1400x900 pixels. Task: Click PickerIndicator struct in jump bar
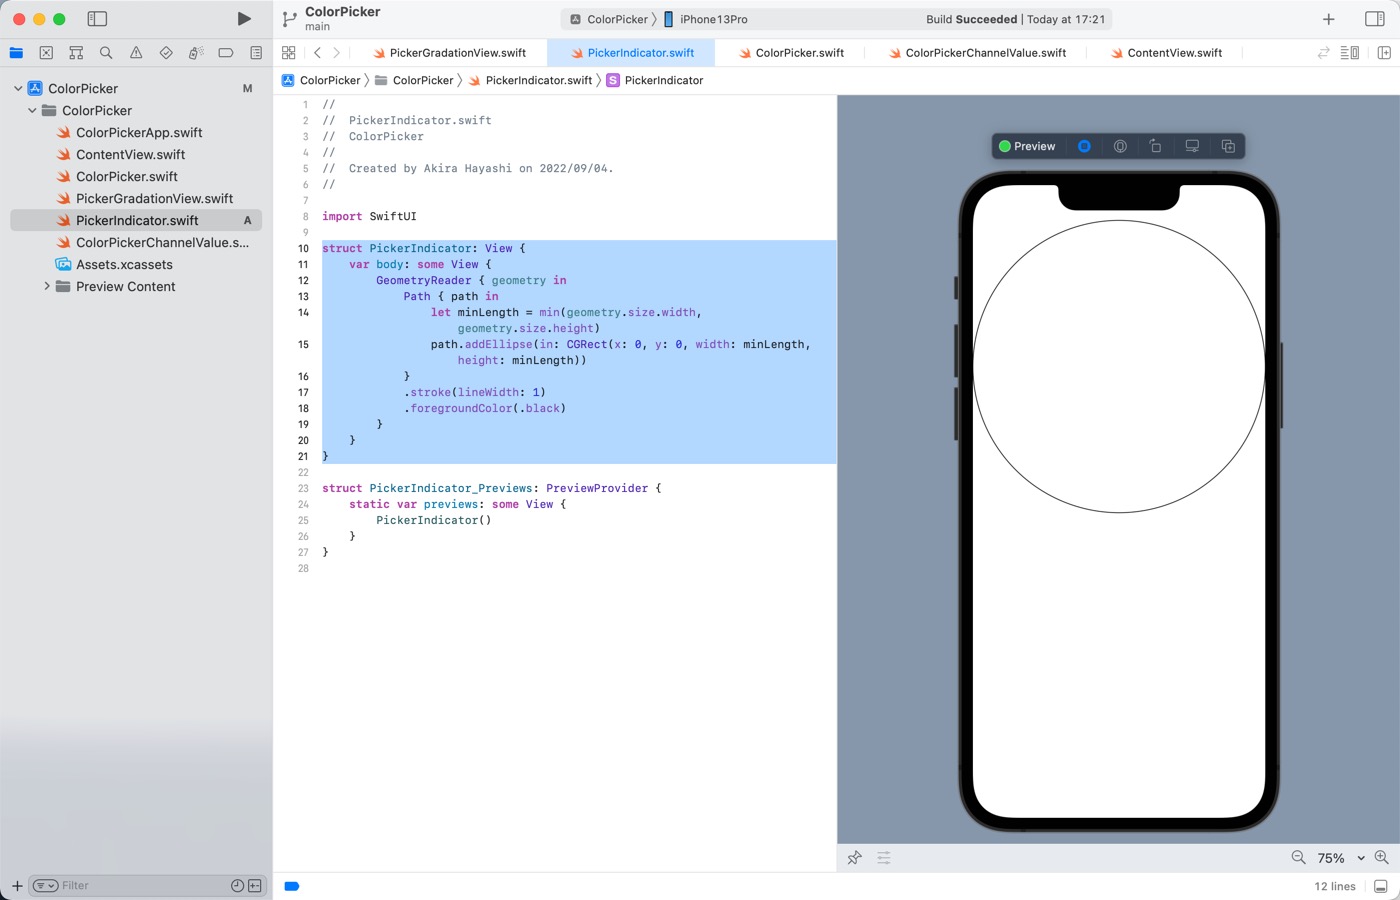(x=655, y=80)
